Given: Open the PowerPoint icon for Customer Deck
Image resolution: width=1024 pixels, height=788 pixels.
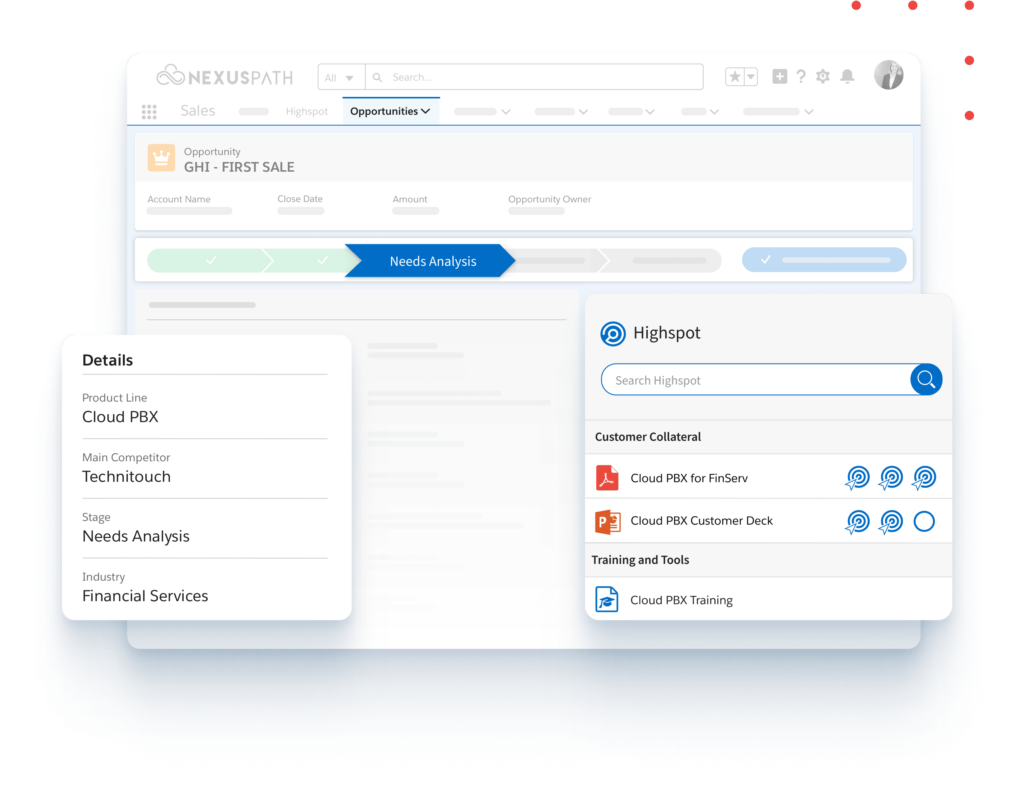Looking at the screenshot, I should coord(607,521).
